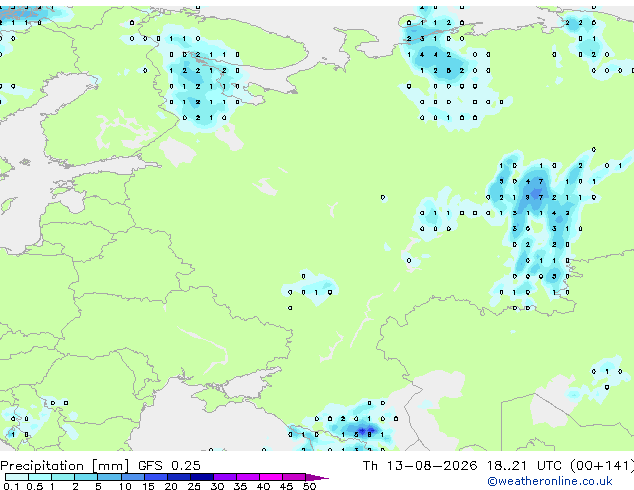The width and height of the screenshot is (634, 490).
Task: Click the '(00+141)' forecast offset text
Action: click(602, 466)
